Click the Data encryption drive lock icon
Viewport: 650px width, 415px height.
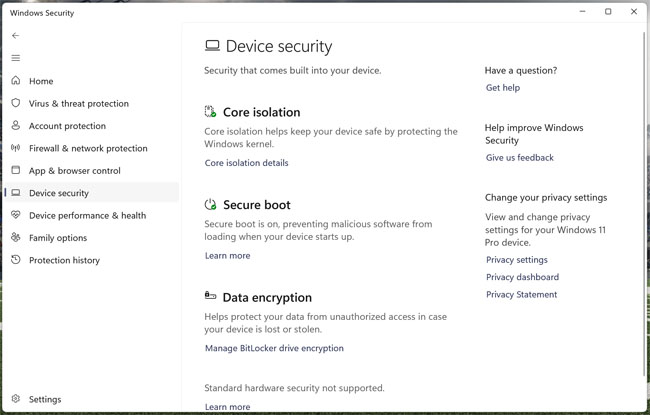coord(211,296)
